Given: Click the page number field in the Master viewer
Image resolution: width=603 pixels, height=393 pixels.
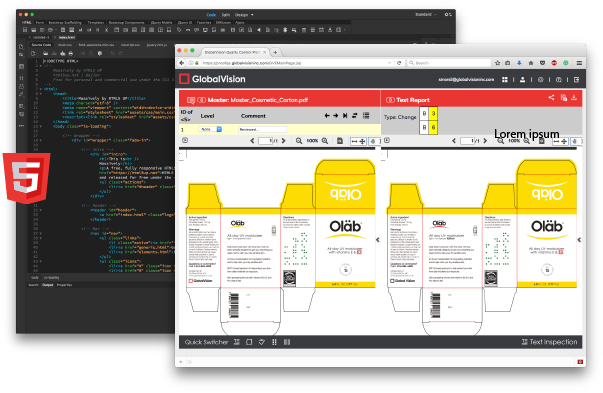Looking at the screenshot, I should point(266,141).
